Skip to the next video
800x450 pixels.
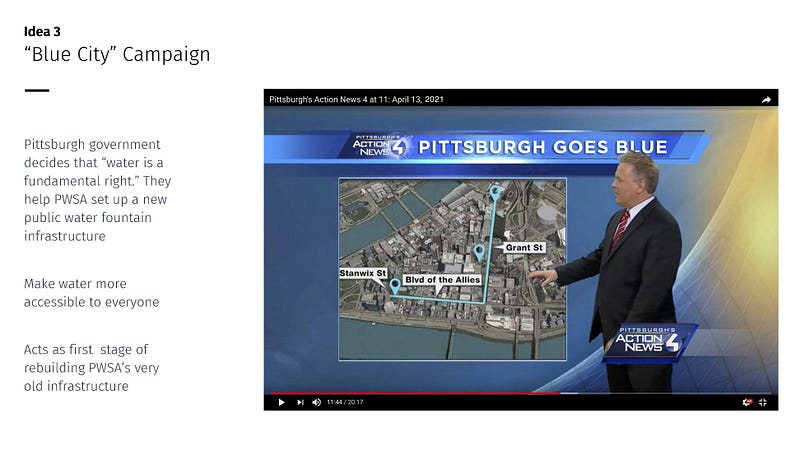pos(301,402)
